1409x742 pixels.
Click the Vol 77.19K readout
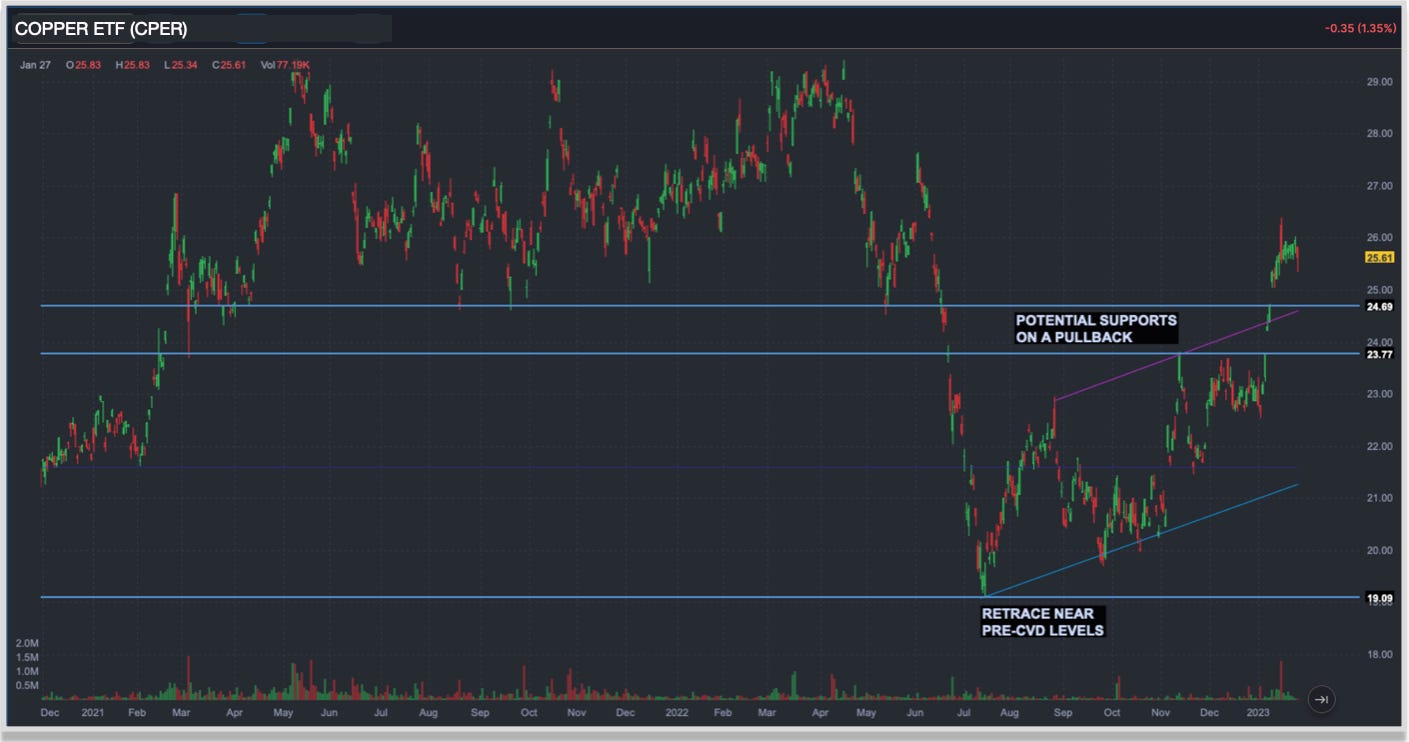pyautogui.click(x=285, y=65)
